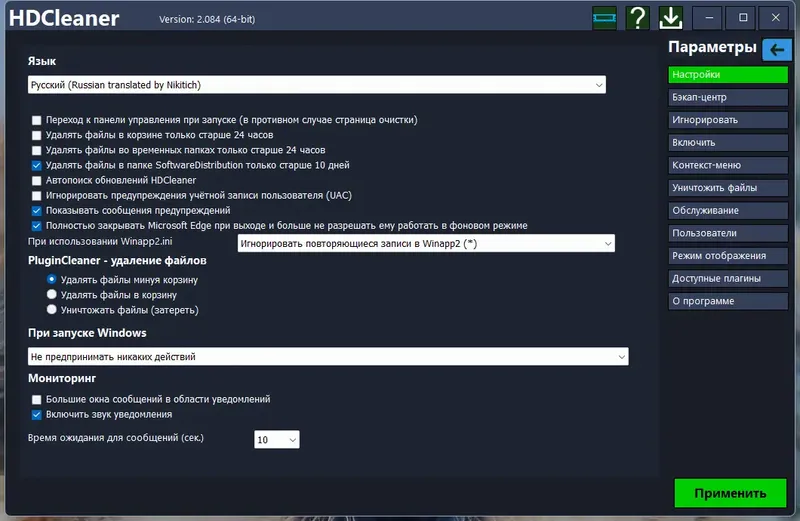Enable 'Большие окна сообщений в области уведомлений'
The width and height of the screenshot is (800, 521).
click(x=36, y=400)
